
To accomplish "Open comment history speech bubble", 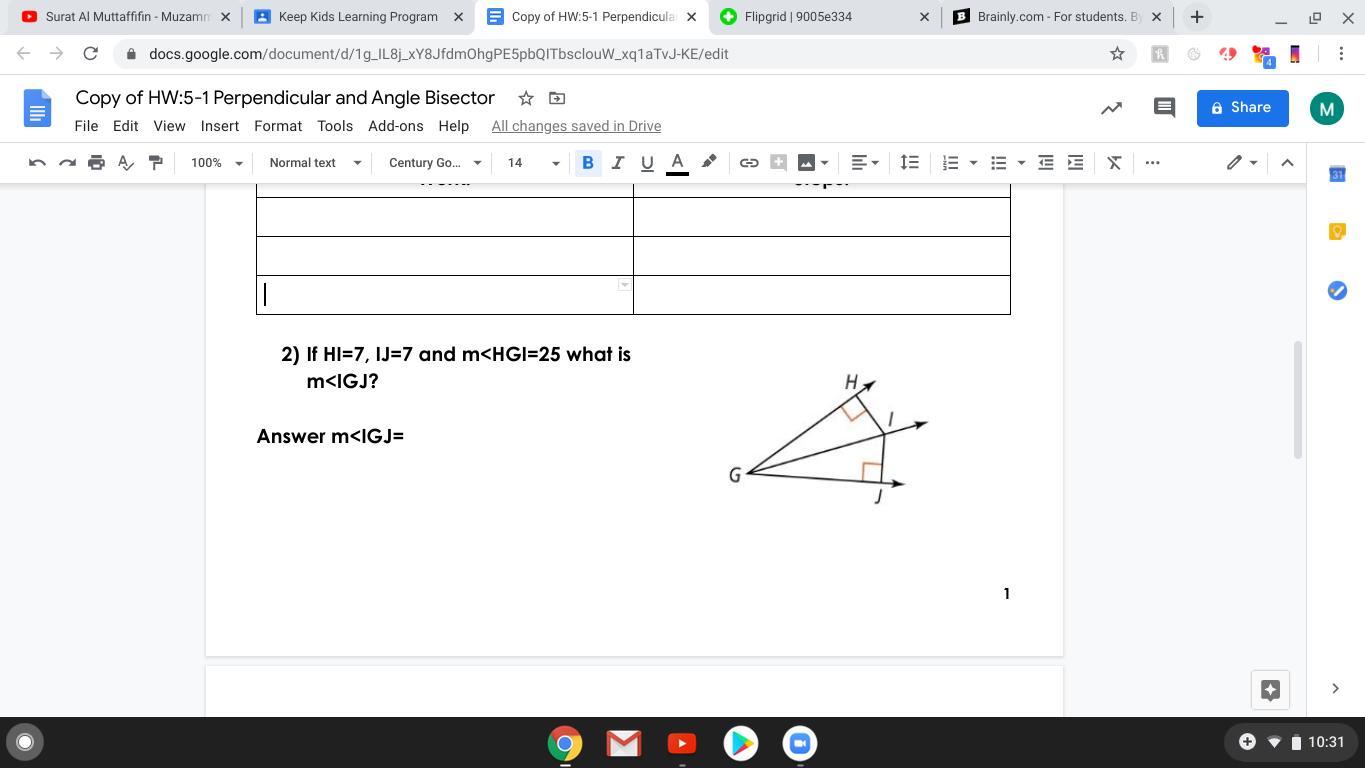I will 1164,108.
